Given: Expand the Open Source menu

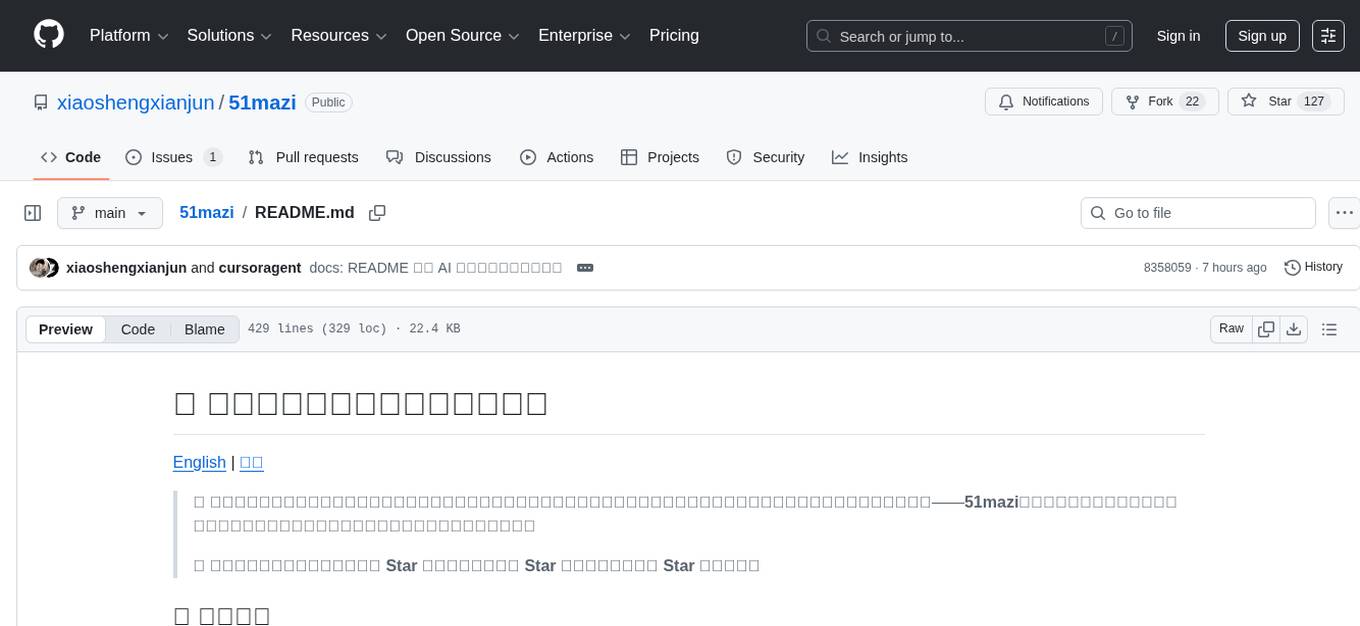Looking at the screenshot, I should pyautogui.click(x=462, y=36).
